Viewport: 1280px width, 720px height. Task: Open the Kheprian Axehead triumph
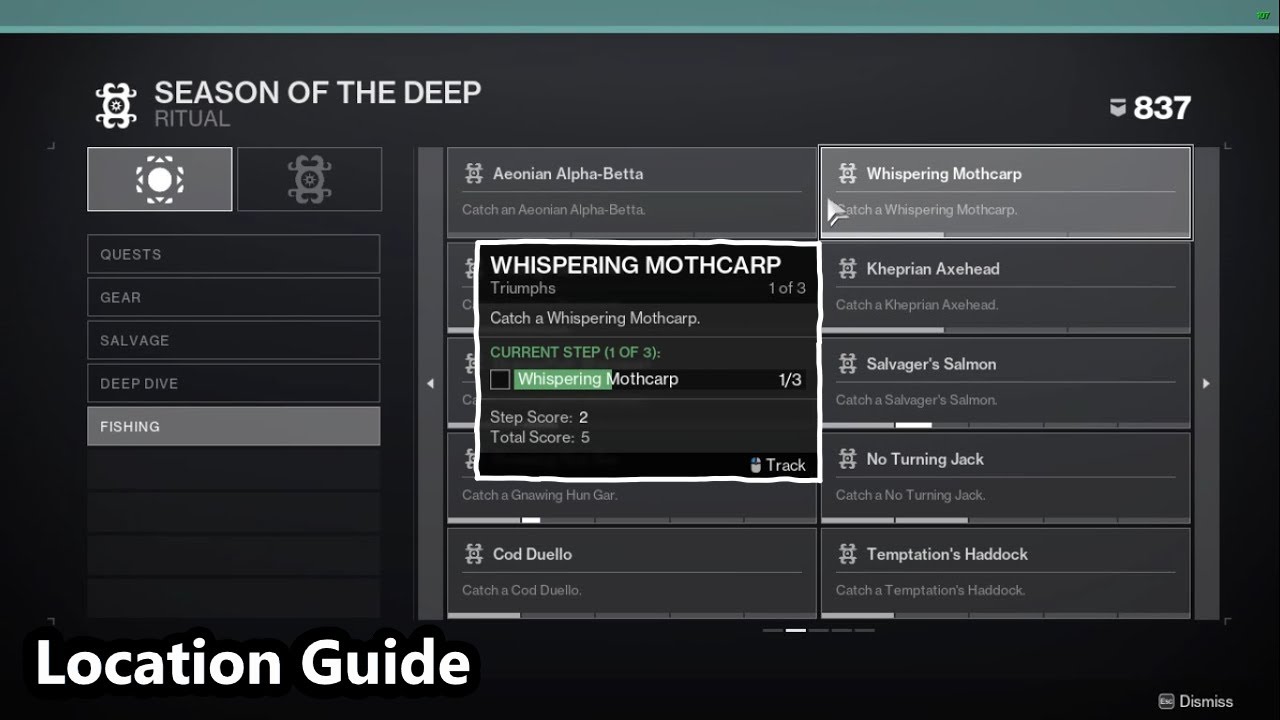[1005, 287]
